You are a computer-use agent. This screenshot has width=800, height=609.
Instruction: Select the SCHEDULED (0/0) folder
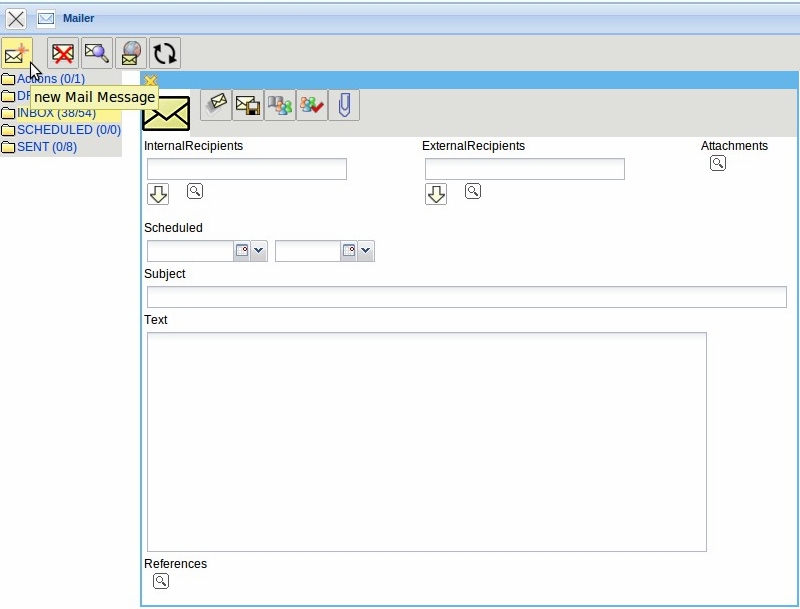pos(68,130)
